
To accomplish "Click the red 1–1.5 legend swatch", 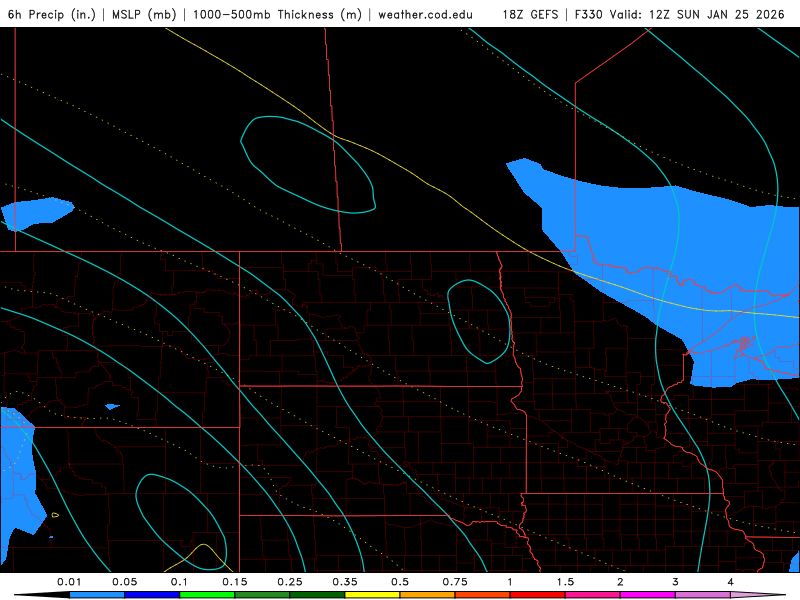I will (x=538, y=595).
